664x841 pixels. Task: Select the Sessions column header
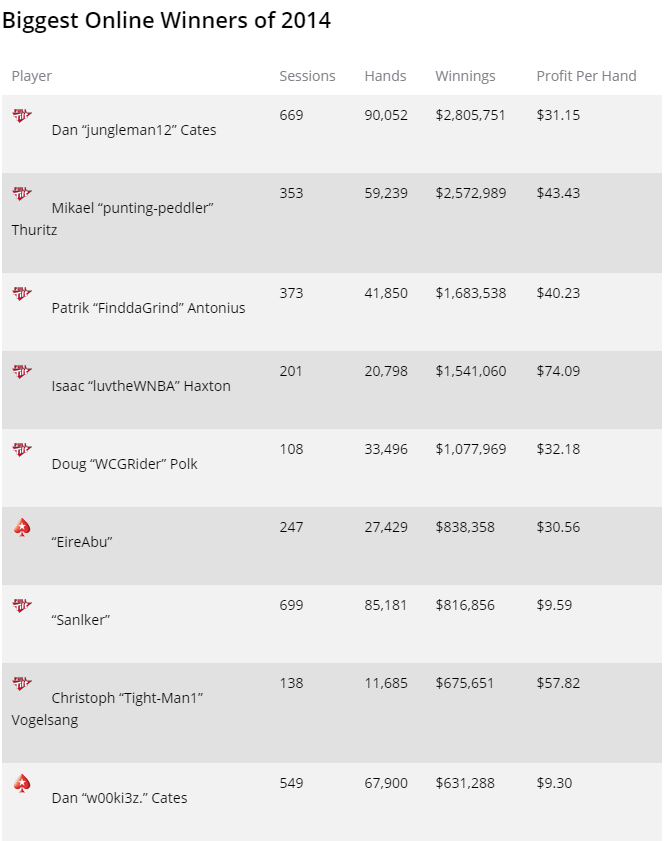point(307,76)
